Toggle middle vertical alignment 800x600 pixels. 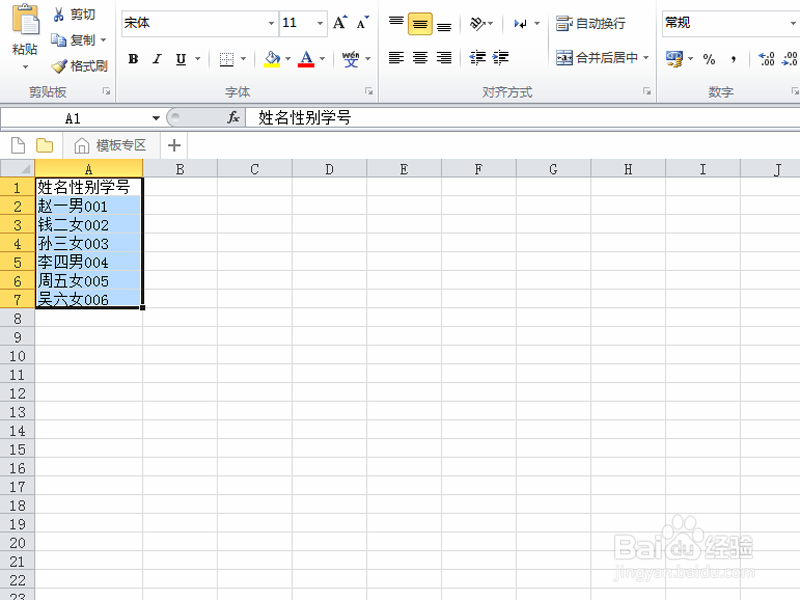[x=420, y=23]
